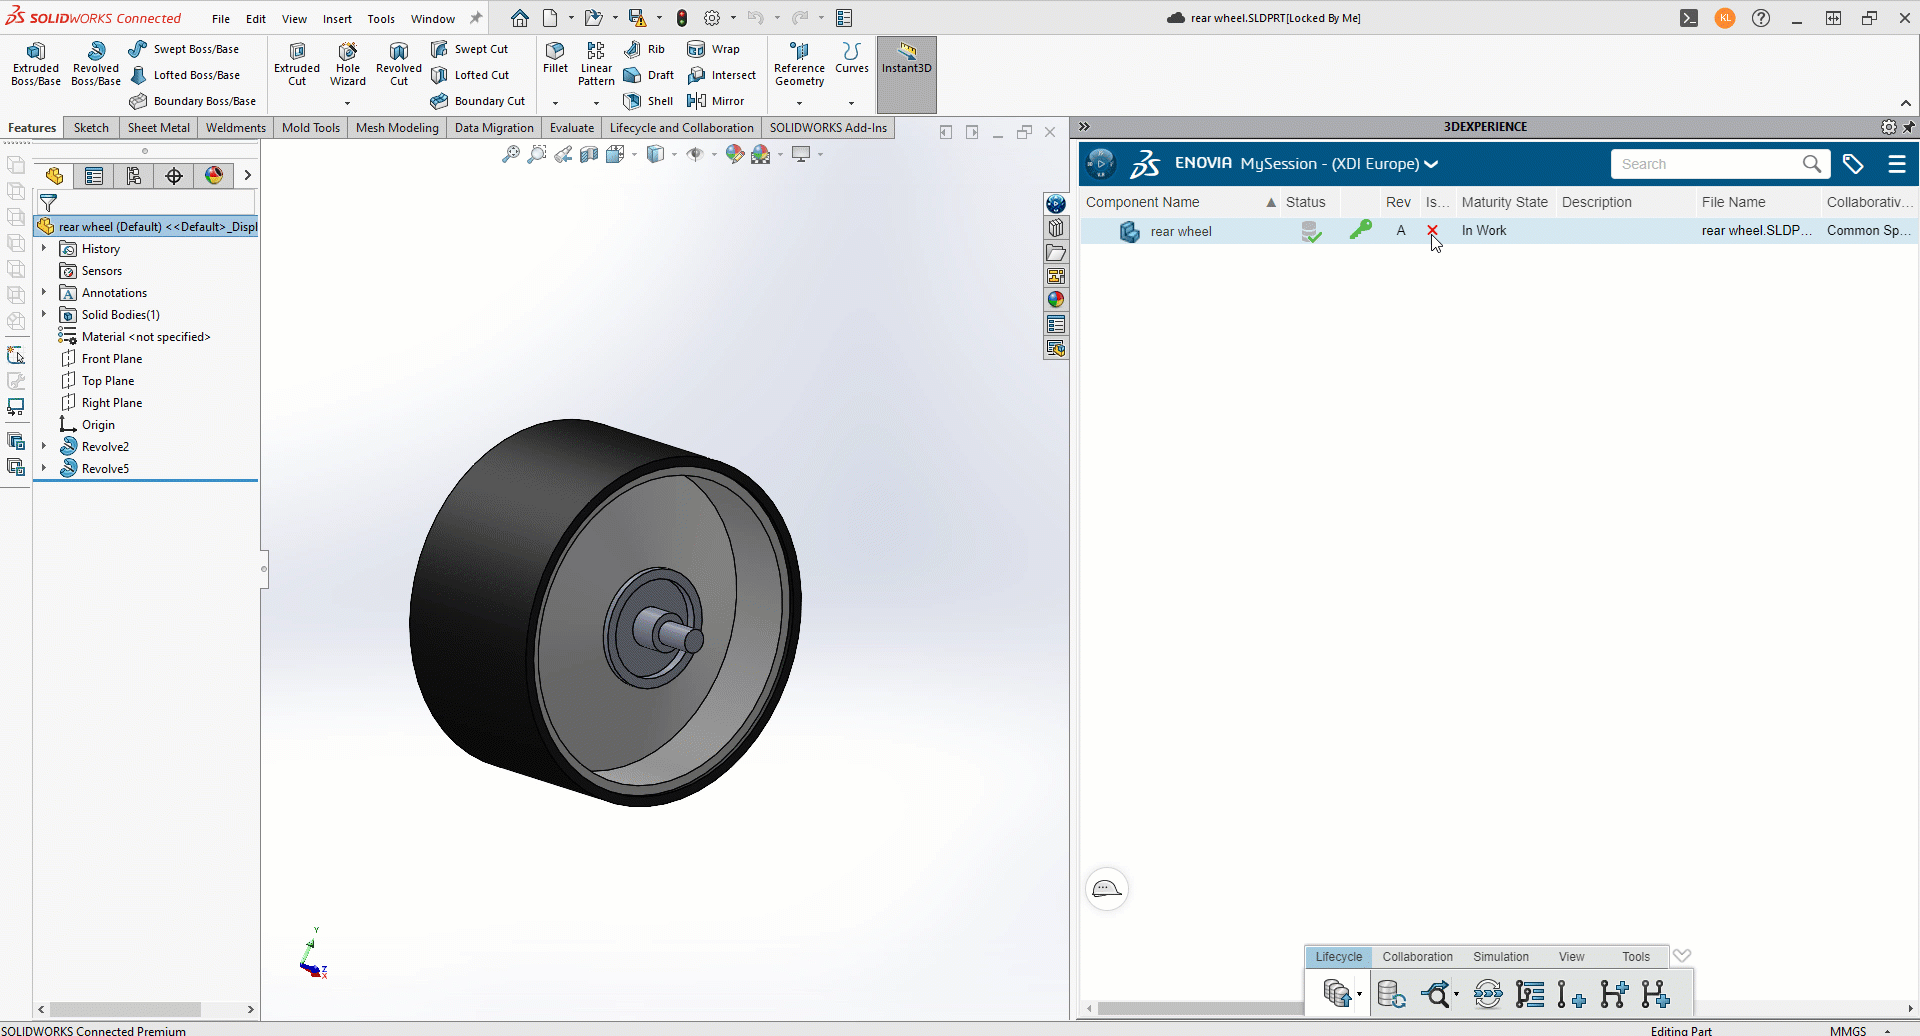
Task: Open the Appearances color wheel tab
Action: tap(214, 176)
